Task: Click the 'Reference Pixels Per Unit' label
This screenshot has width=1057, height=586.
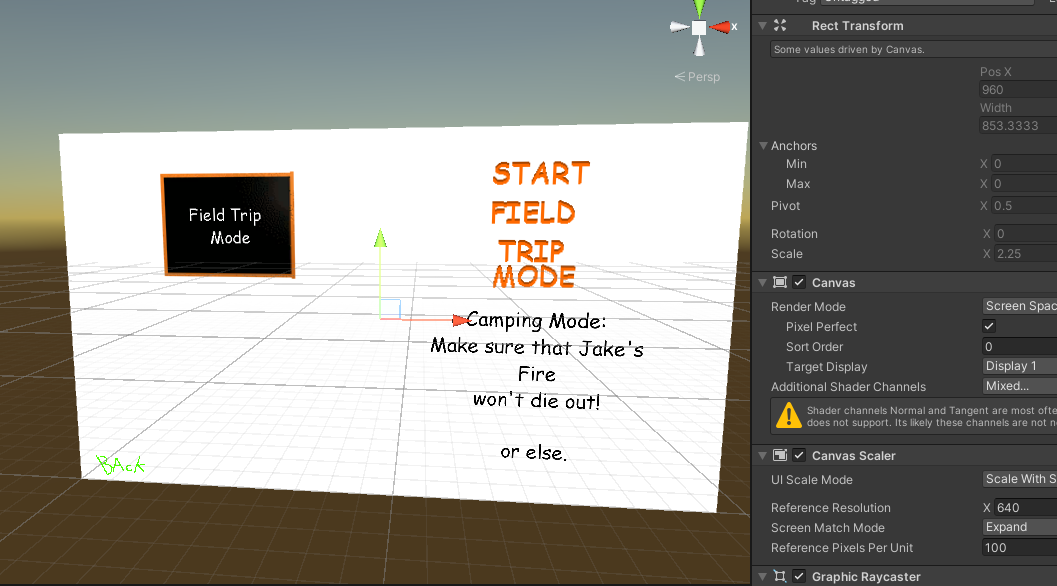Action: click(x=842, y=548)
